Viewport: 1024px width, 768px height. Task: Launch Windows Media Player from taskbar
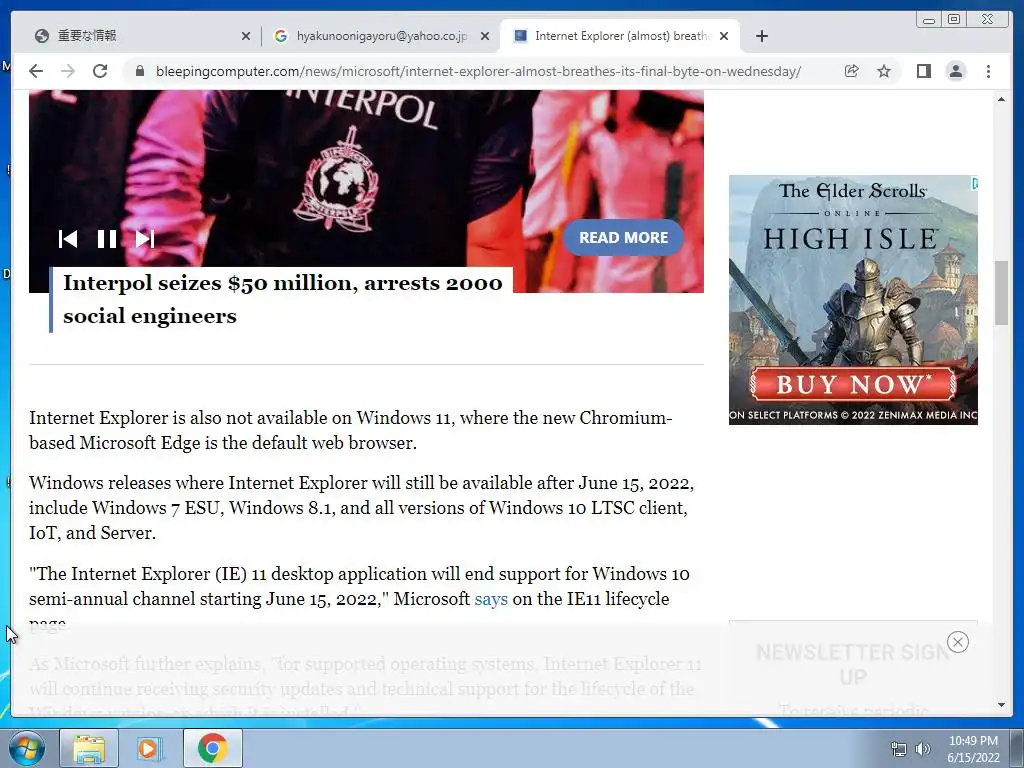(x=150, y=748)
